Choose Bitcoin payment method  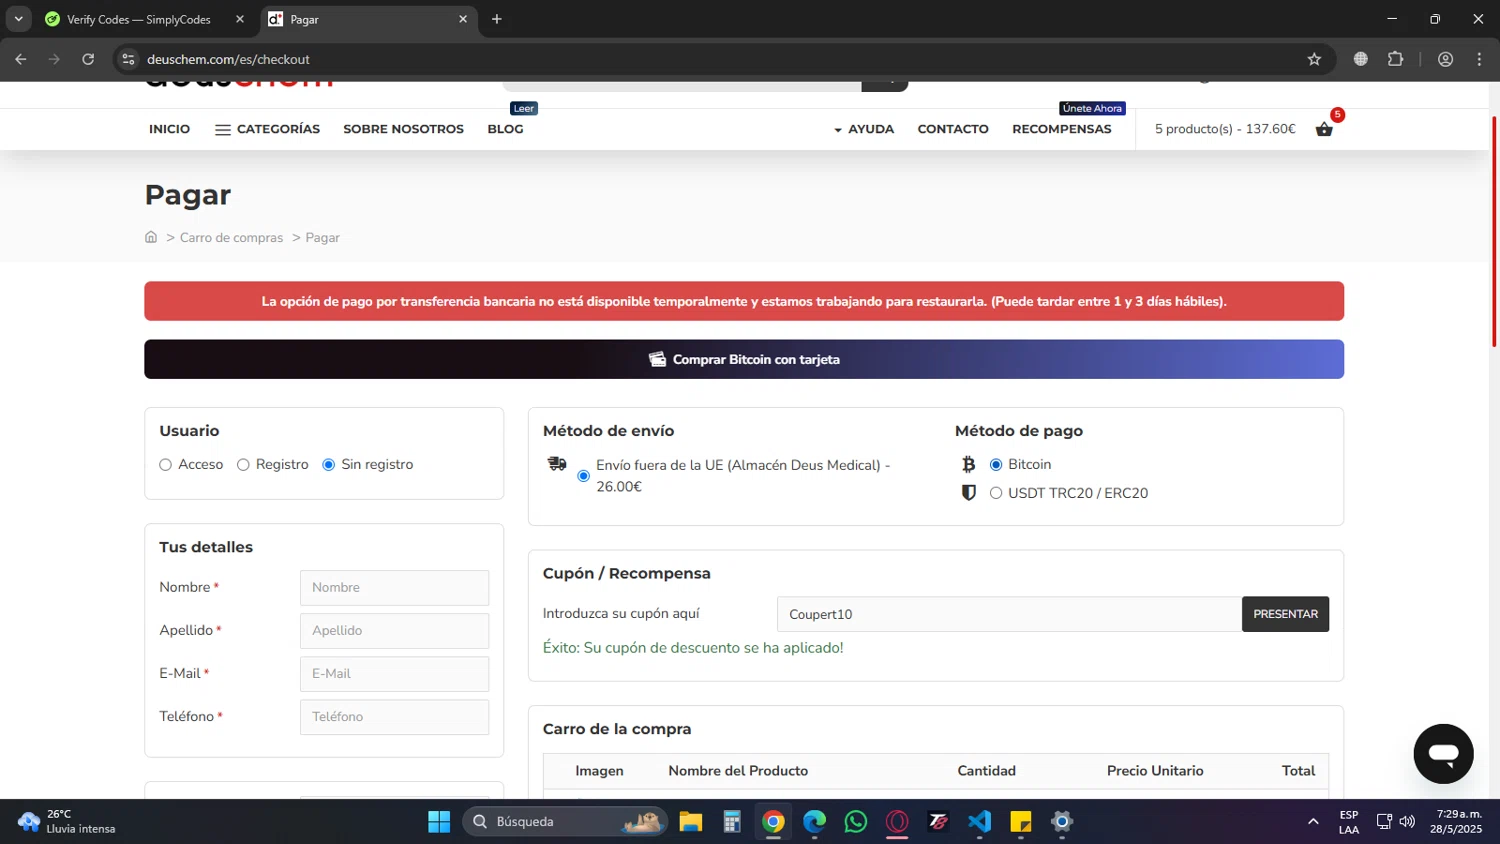click(x=996, y=465)
